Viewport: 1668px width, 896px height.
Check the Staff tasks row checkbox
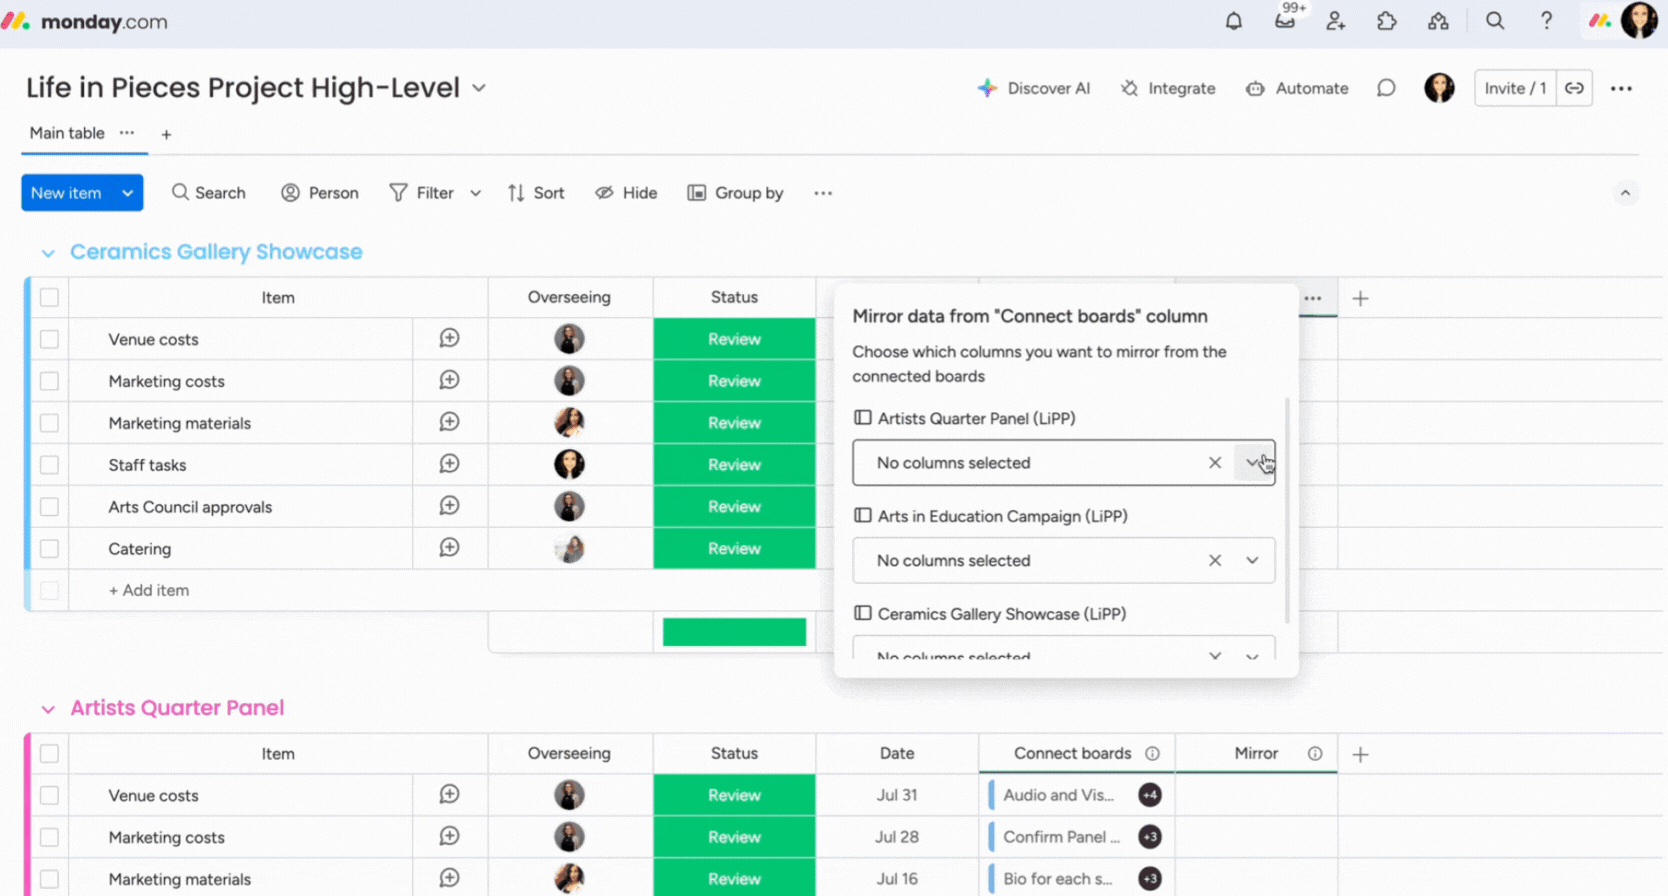coord(49,465)
